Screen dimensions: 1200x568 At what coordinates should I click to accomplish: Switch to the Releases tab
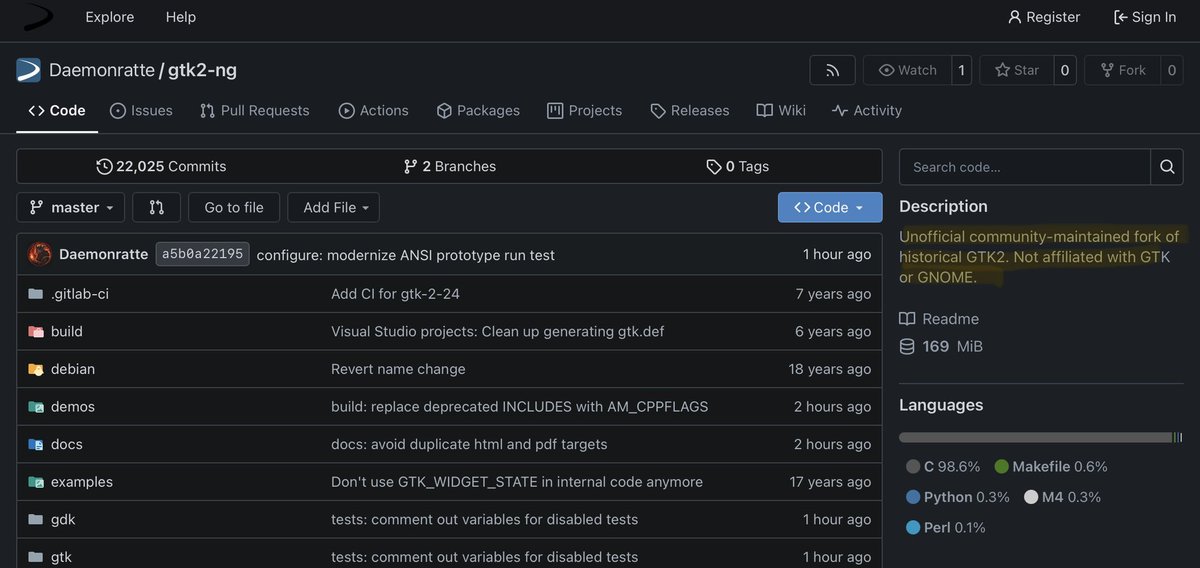pos(690,111)
